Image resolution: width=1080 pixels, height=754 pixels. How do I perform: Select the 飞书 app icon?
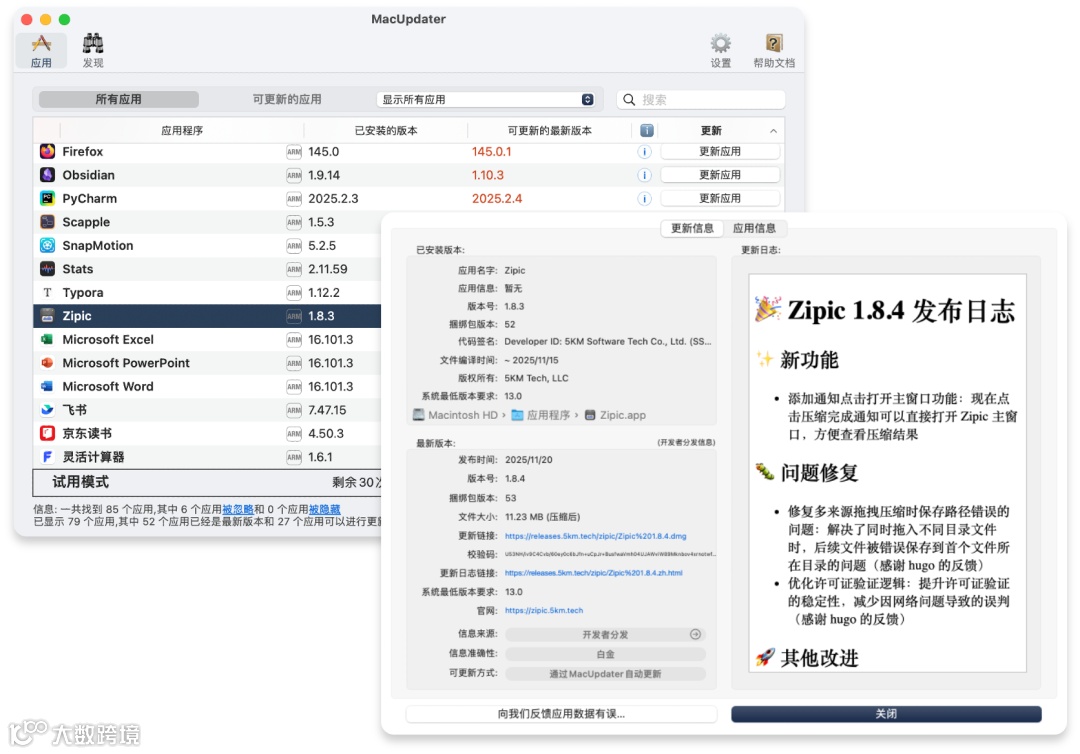pyautogui.click(x=48, y=410)
